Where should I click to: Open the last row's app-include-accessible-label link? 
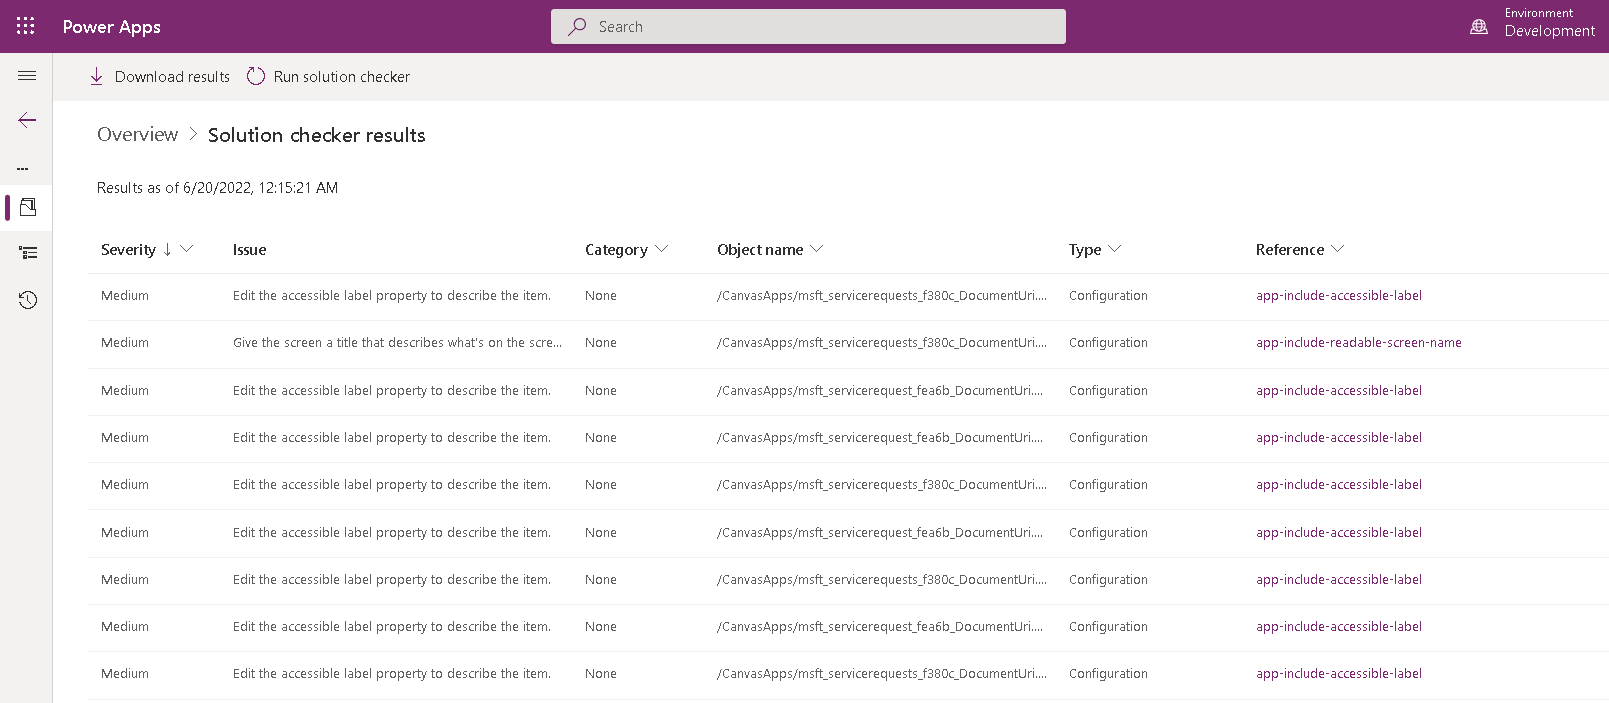(1338, 674)
